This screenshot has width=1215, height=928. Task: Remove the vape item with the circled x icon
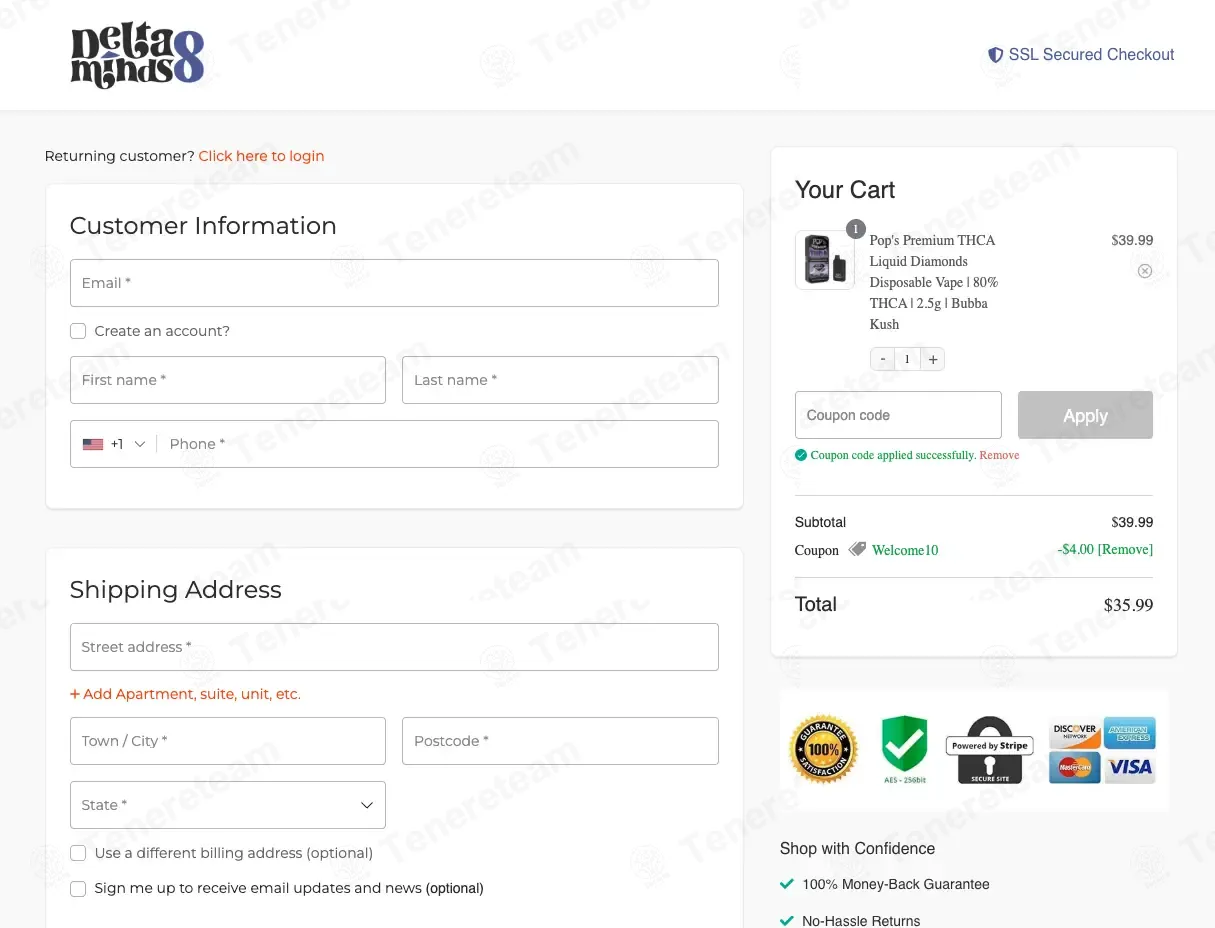1145,271
